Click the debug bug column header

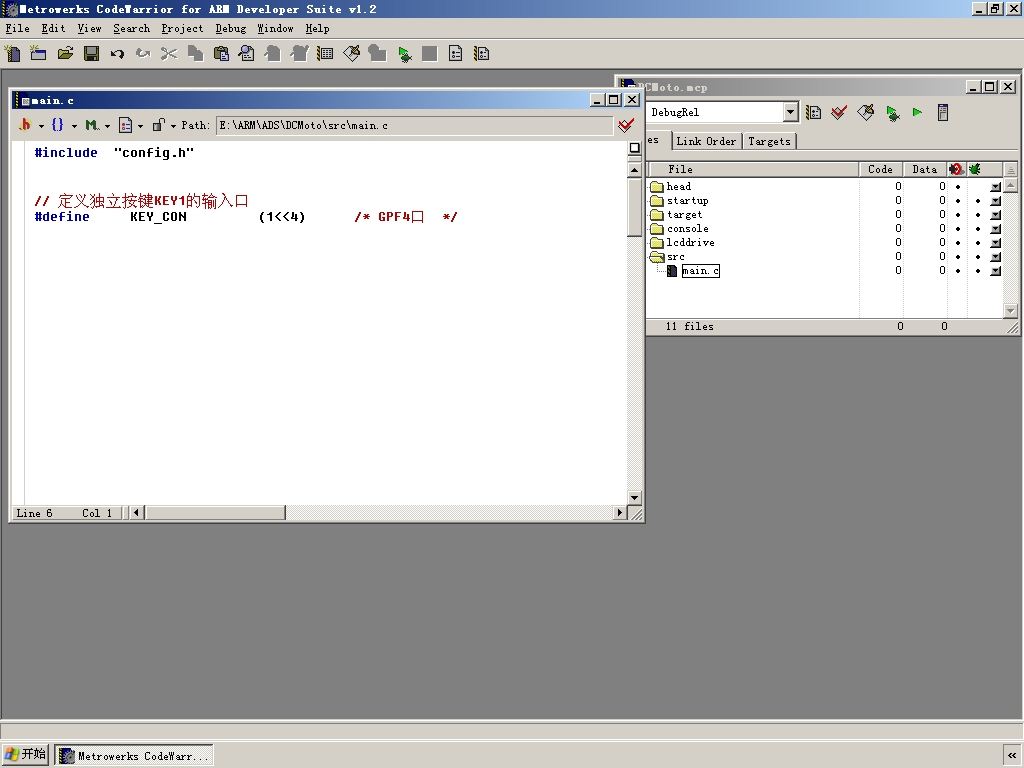975,169
